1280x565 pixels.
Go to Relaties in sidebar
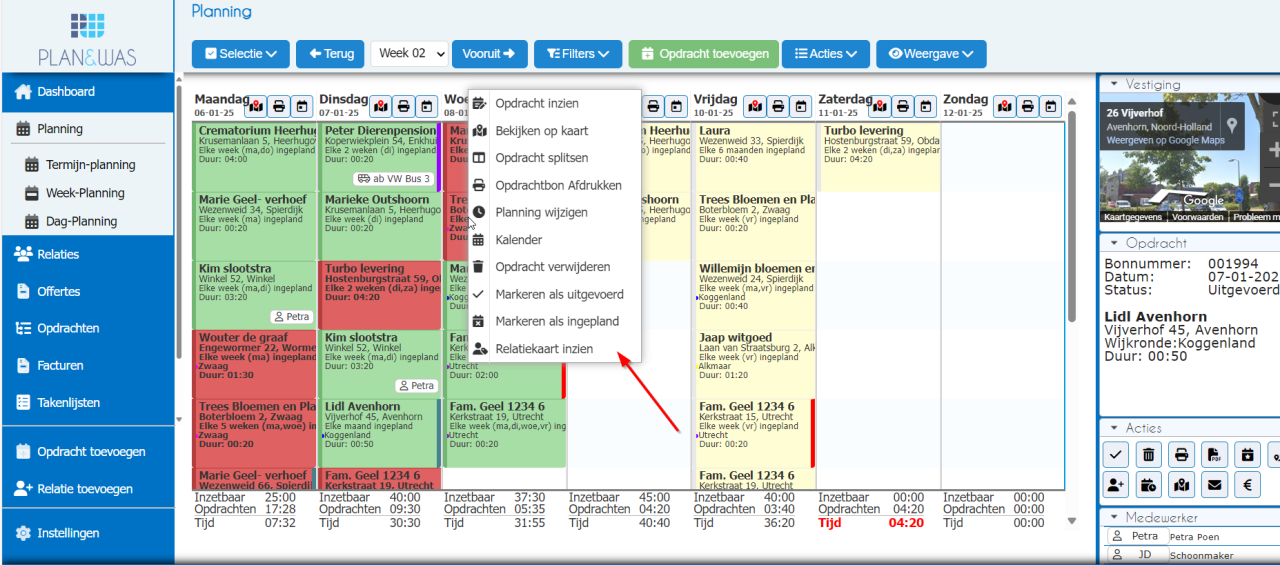point(87,254)
